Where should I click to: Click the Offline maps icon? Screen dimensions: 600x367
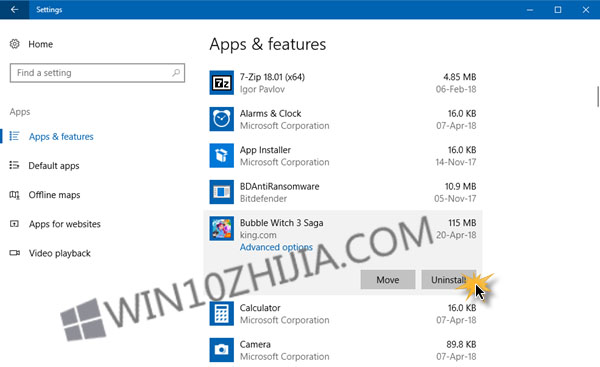tap(15, 195)
